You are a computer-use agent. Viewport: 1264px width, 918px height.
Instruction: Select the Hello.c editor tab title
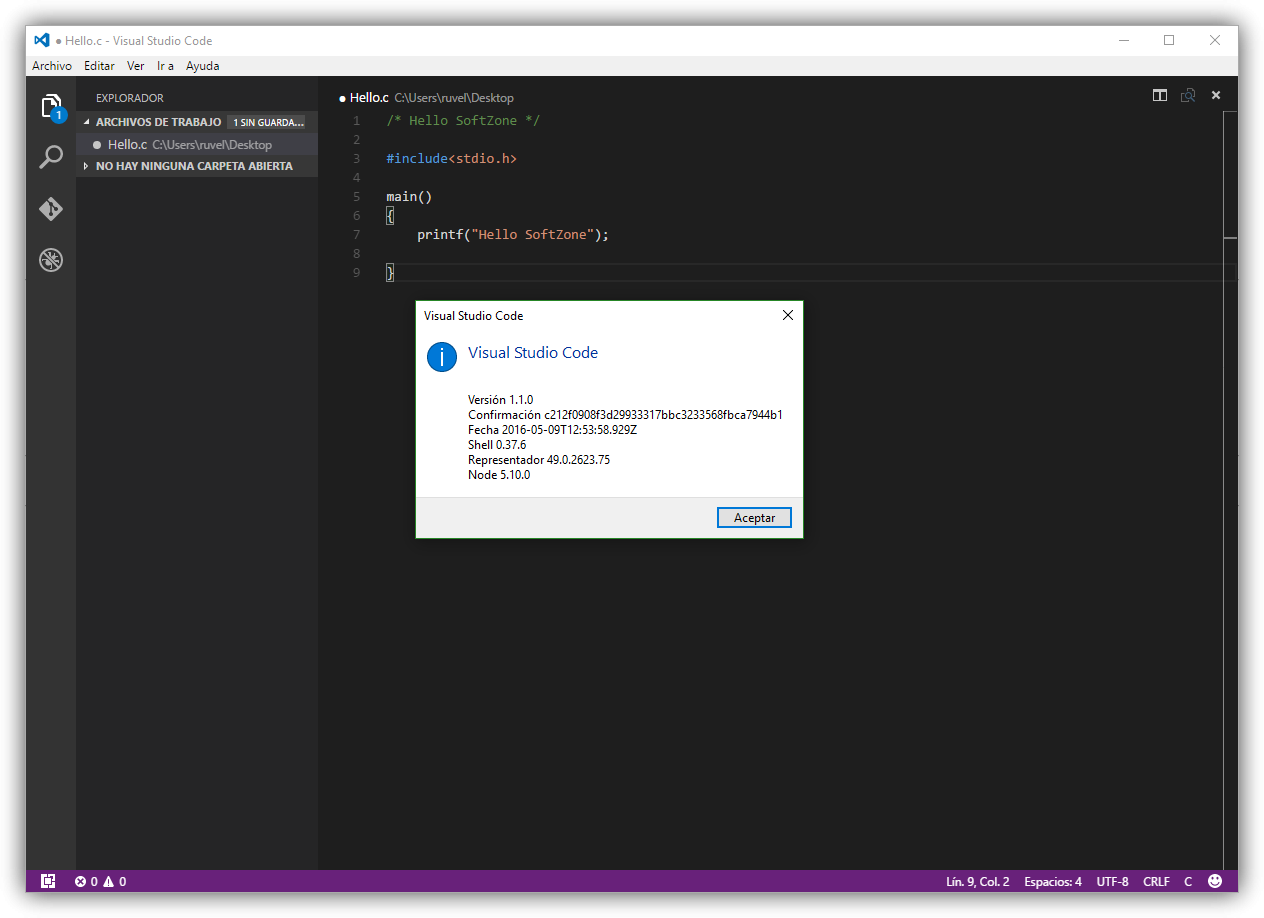tap(369, 98)
